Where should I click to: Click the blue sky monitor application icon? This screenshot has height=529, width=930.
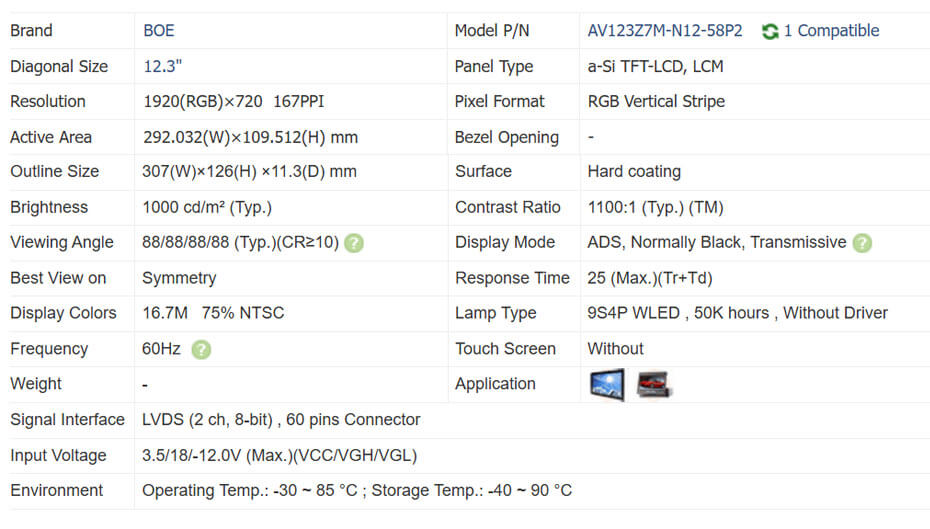coord(607,385)
